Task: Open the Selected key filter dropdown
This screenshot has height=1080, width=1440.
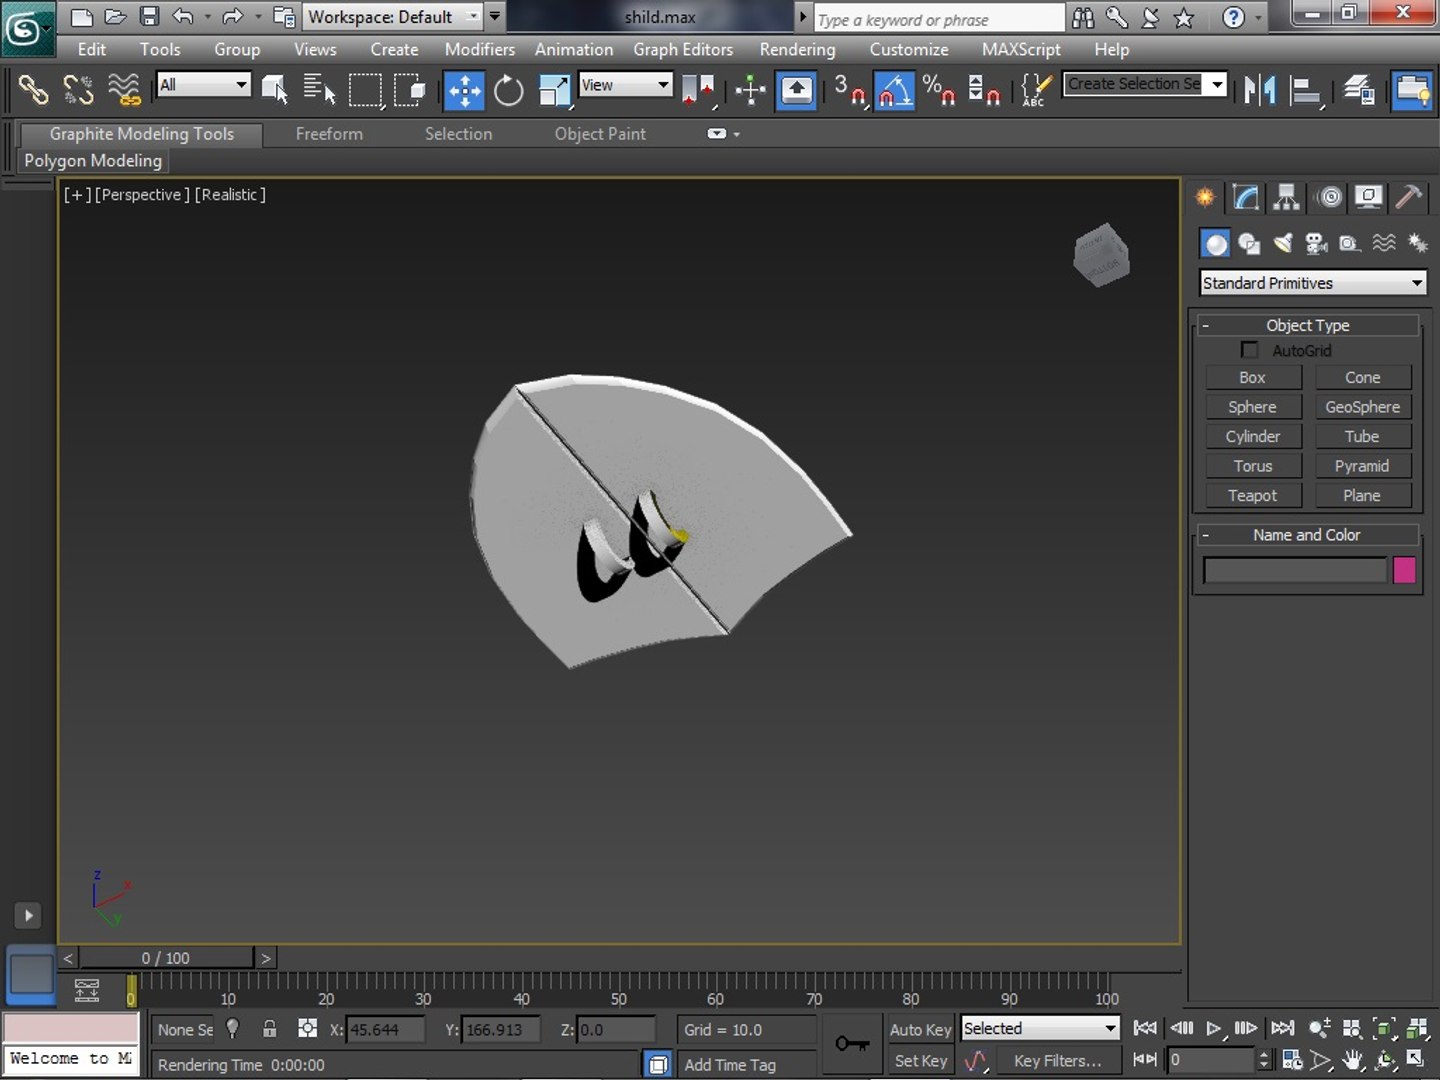Action: [1040, 1028]
